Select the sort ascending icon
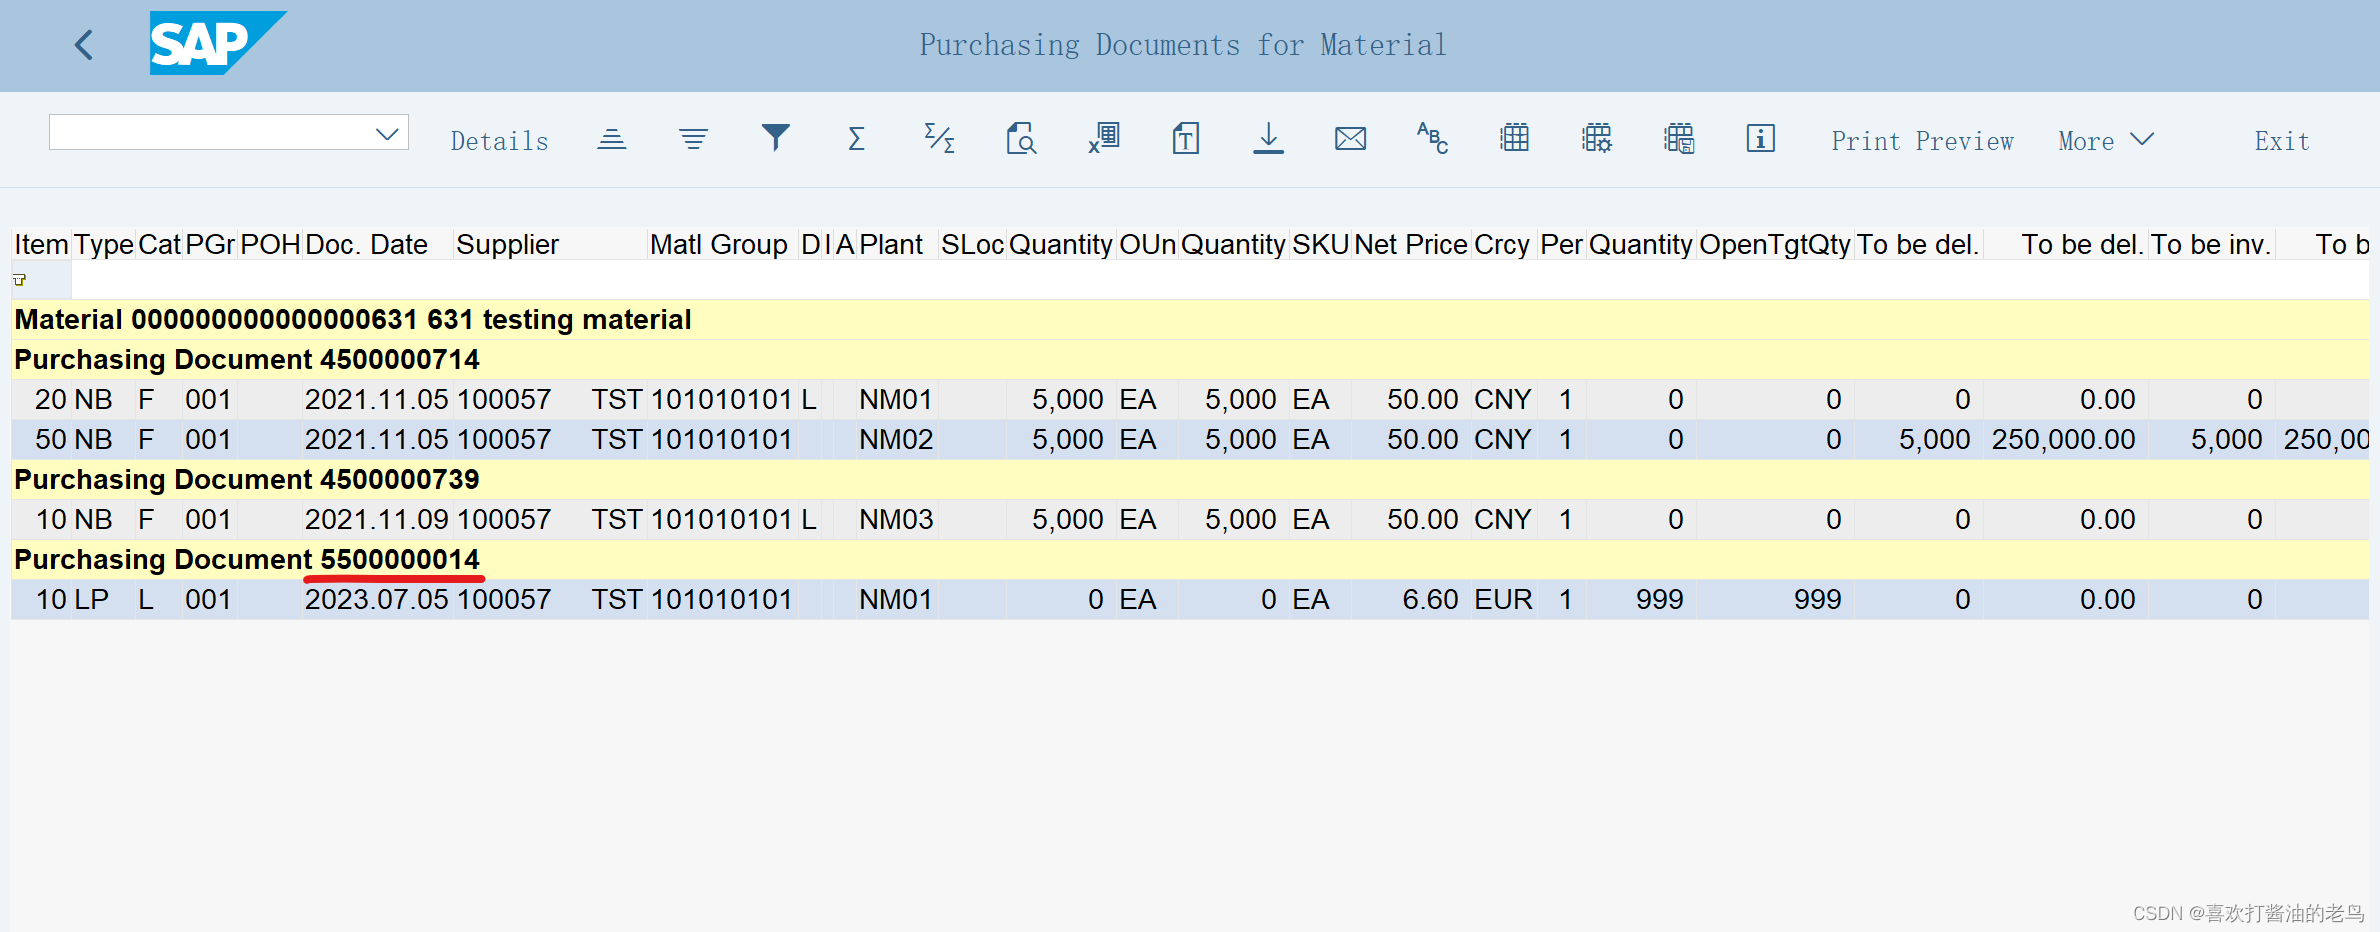The image size is (2380, 932). coord(612,139)
